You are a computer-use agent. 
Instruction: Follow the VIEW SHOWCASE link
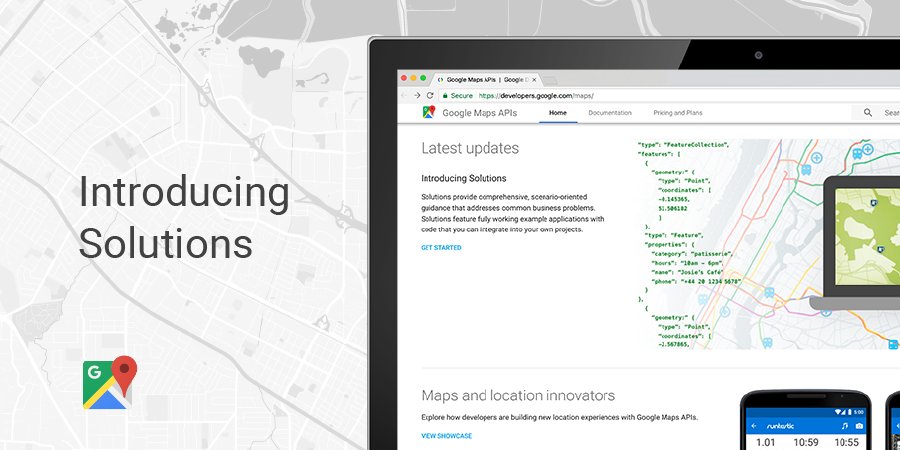coord(447,436)
